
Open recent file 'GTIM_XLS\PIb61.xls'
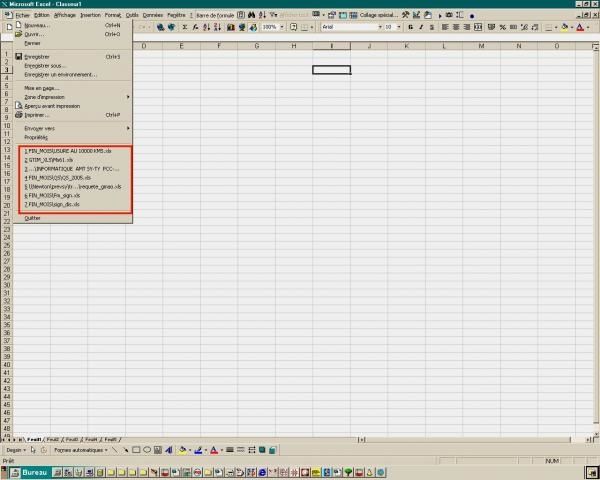point(75,160)
